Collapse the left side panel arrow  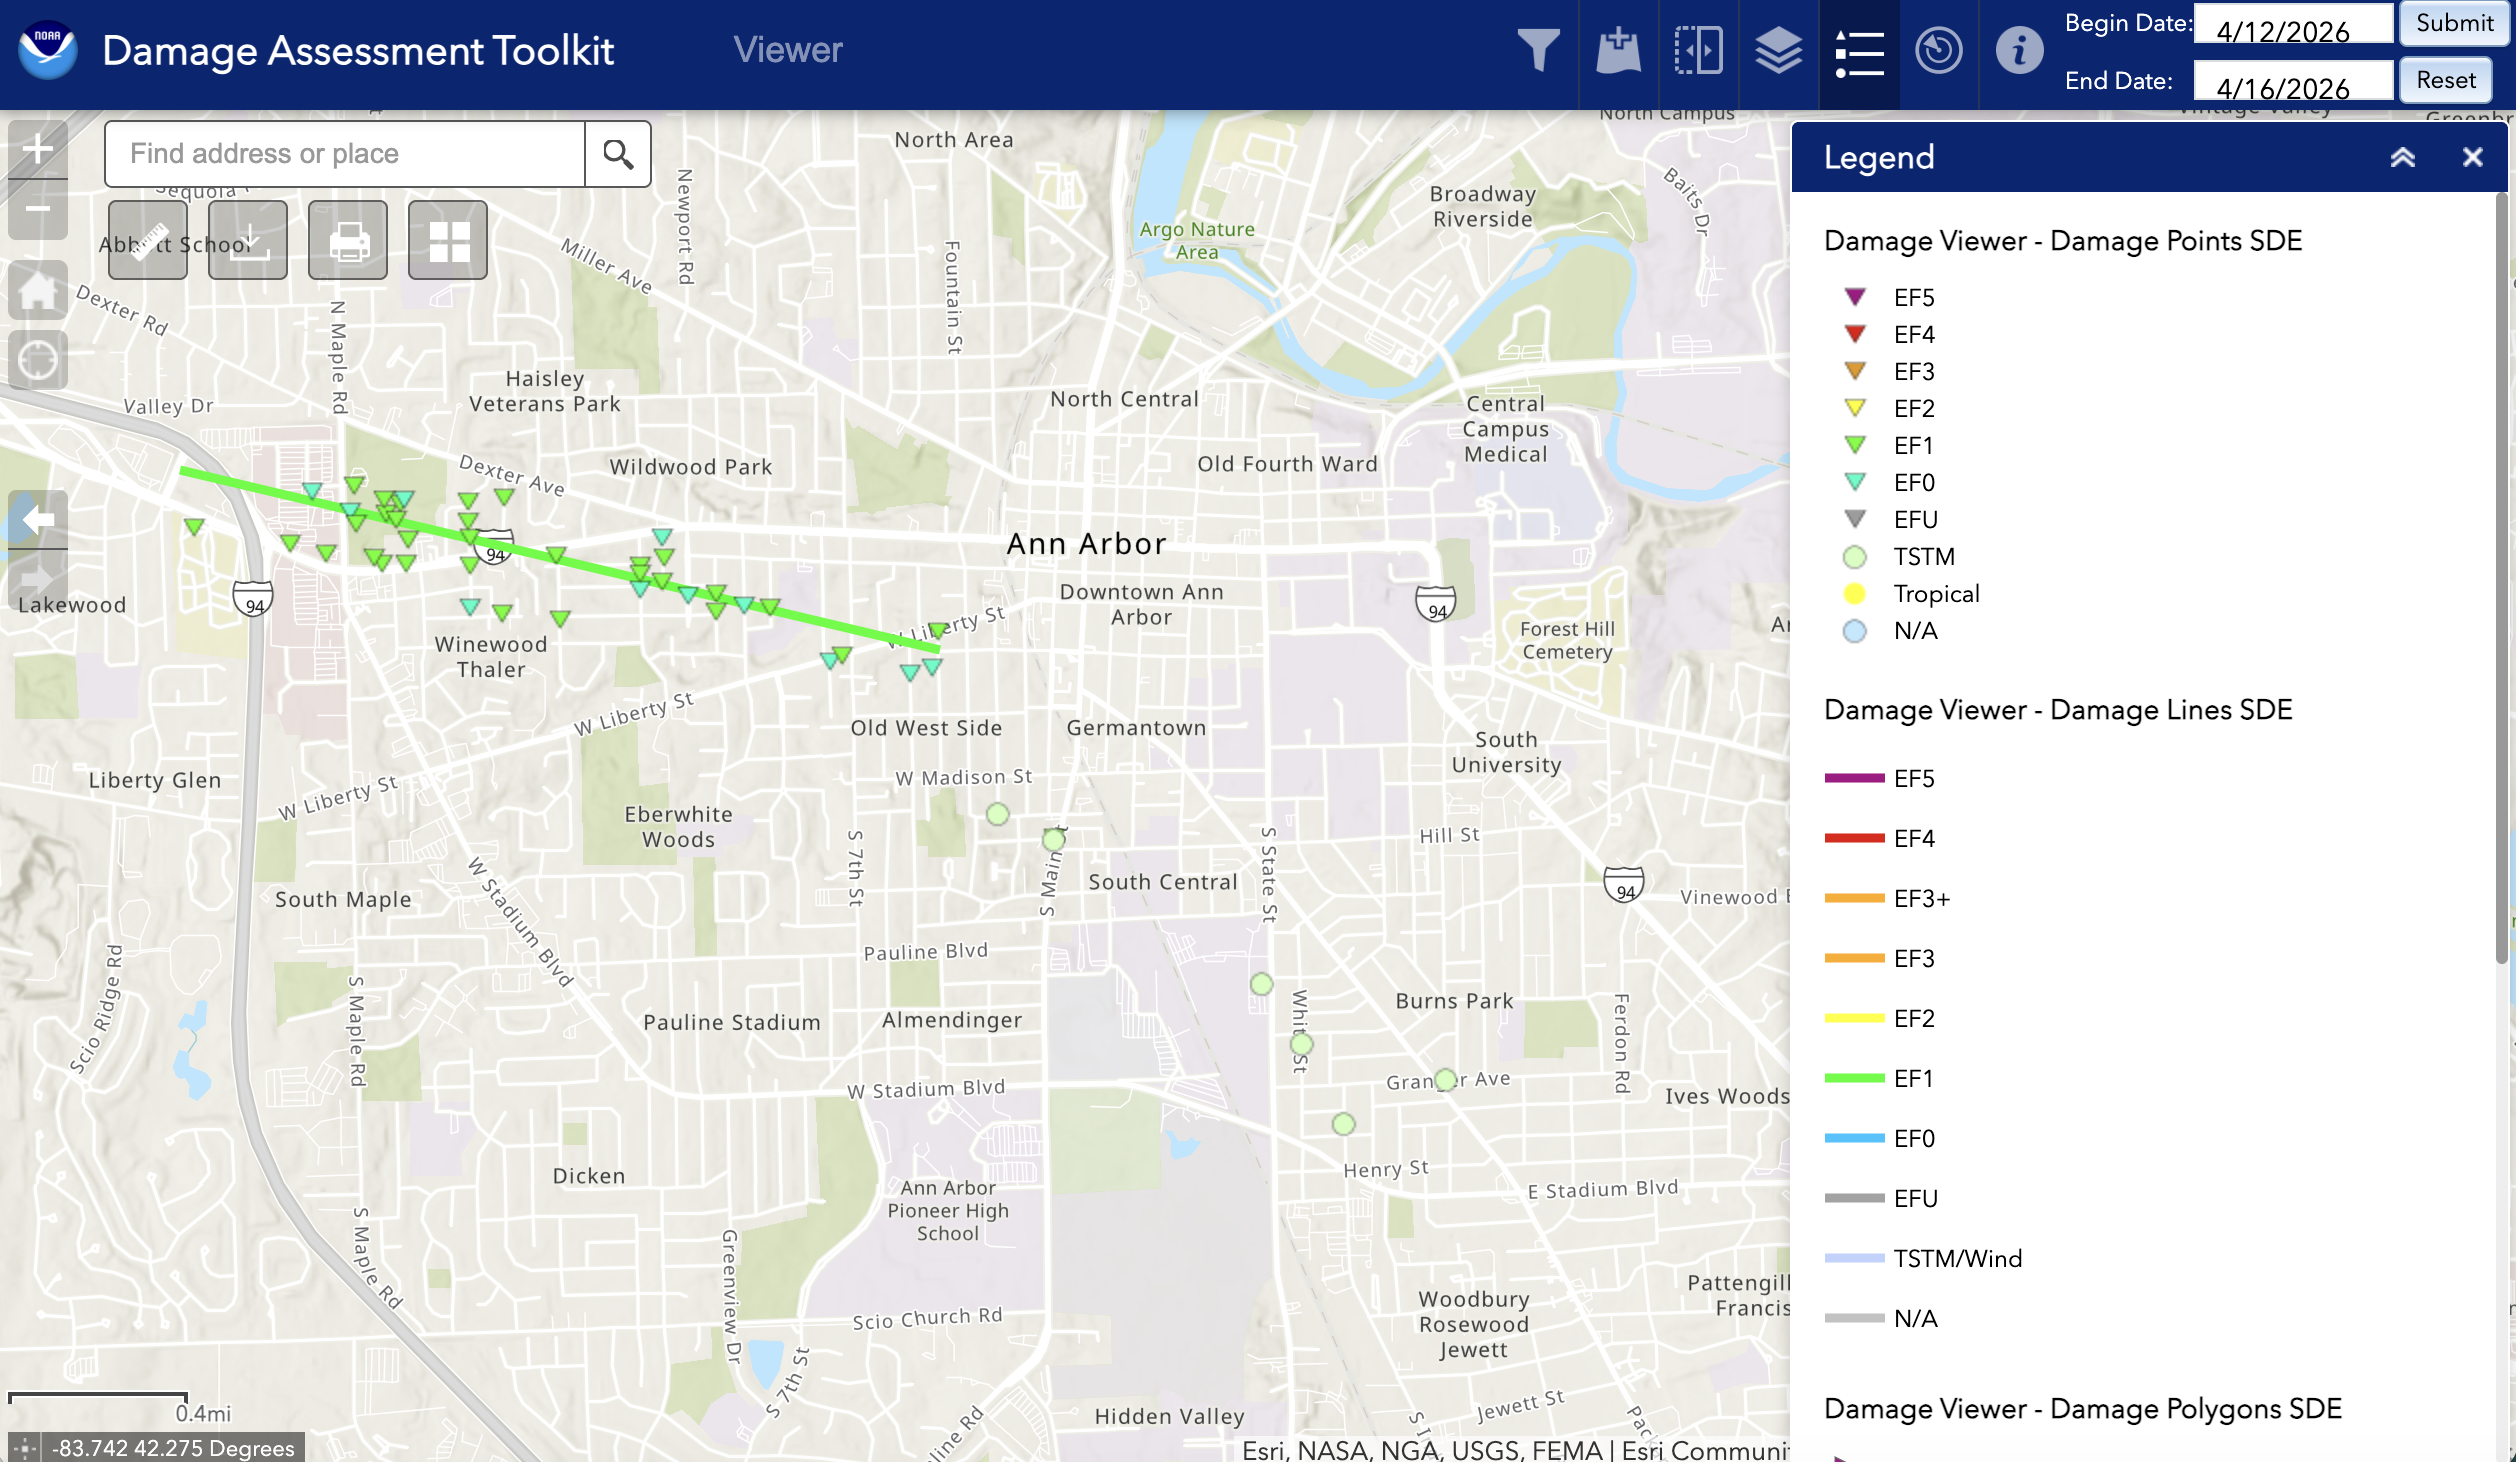pyautogui.click(x=37, y=517)
